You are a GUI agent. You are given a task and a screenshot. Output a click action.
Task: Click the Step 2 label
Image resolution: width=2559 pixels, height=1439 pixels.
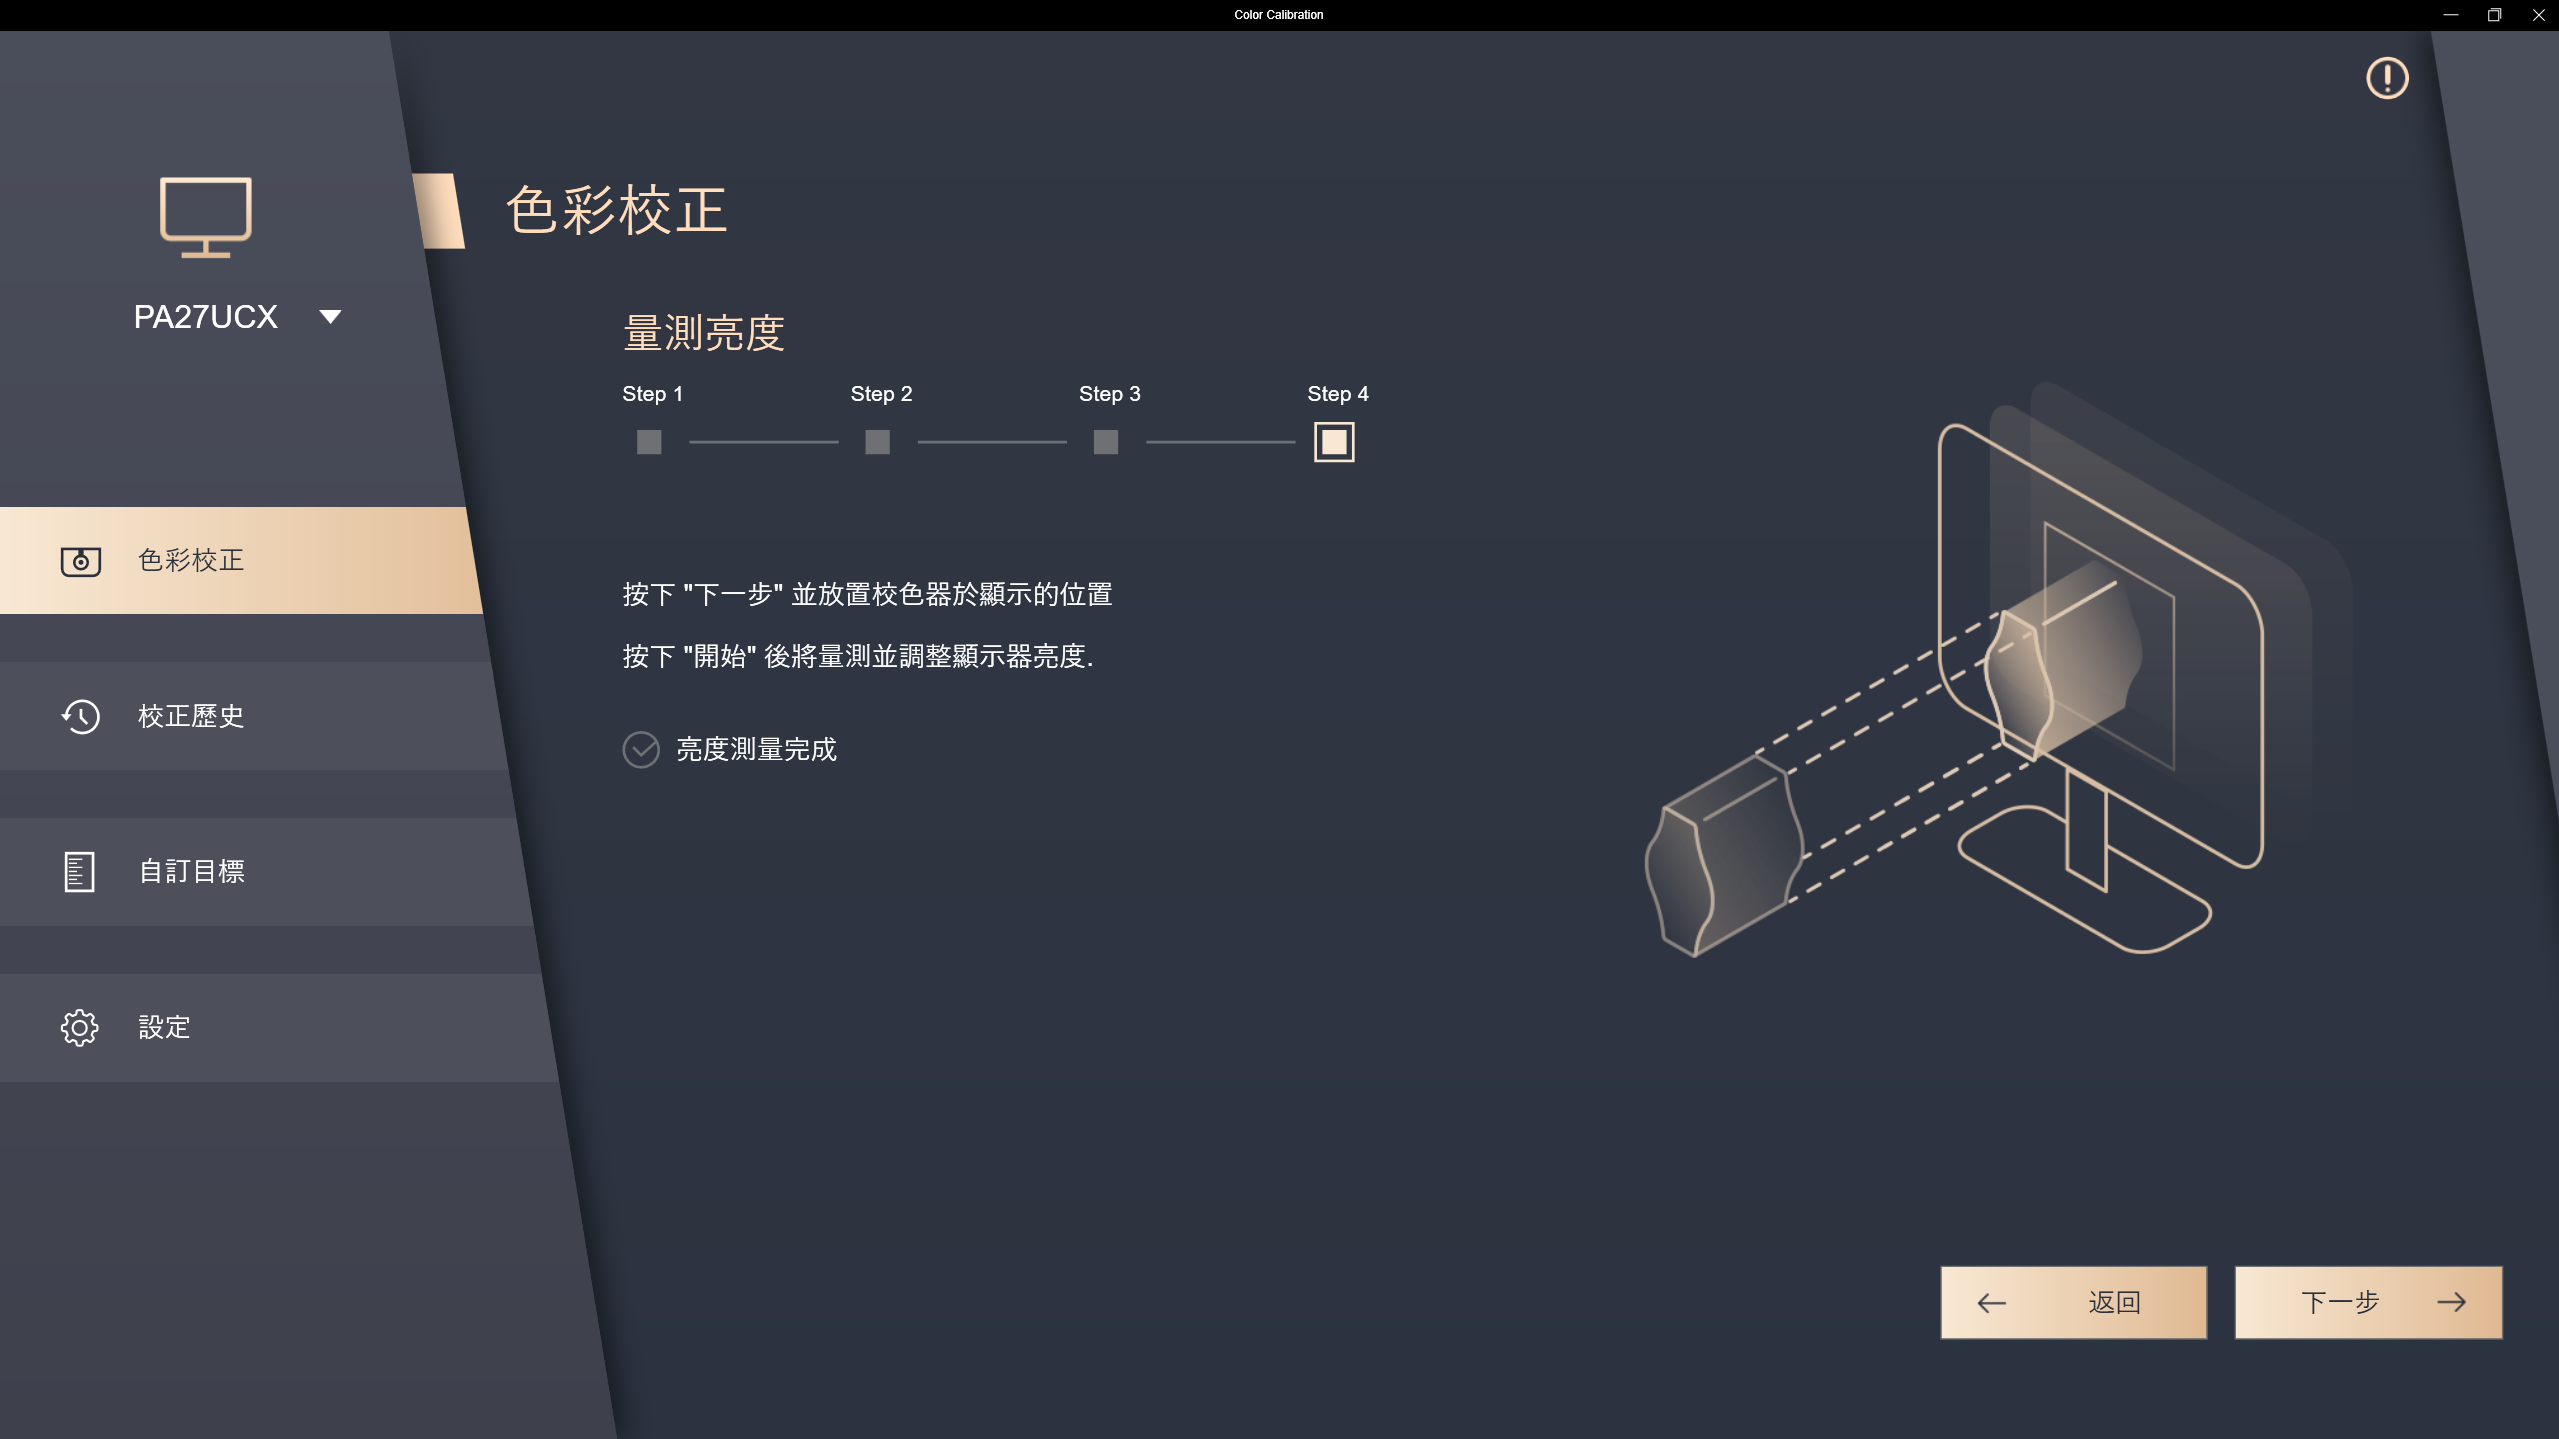coord(881,394)
